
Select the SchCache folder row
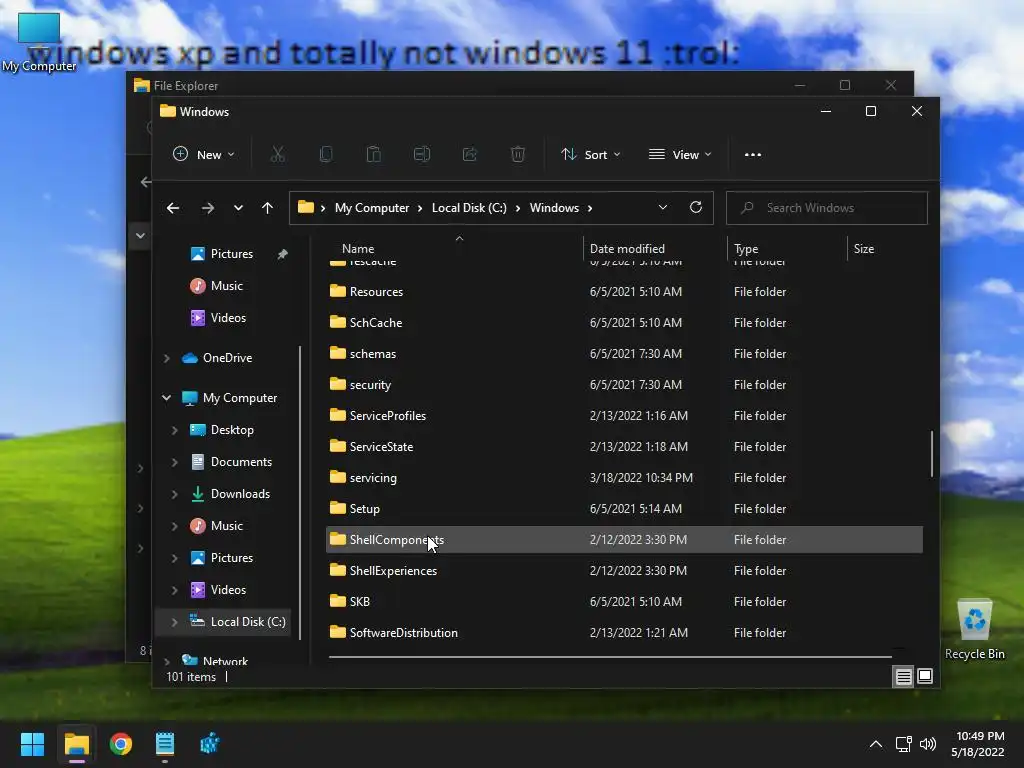(624, 323)
